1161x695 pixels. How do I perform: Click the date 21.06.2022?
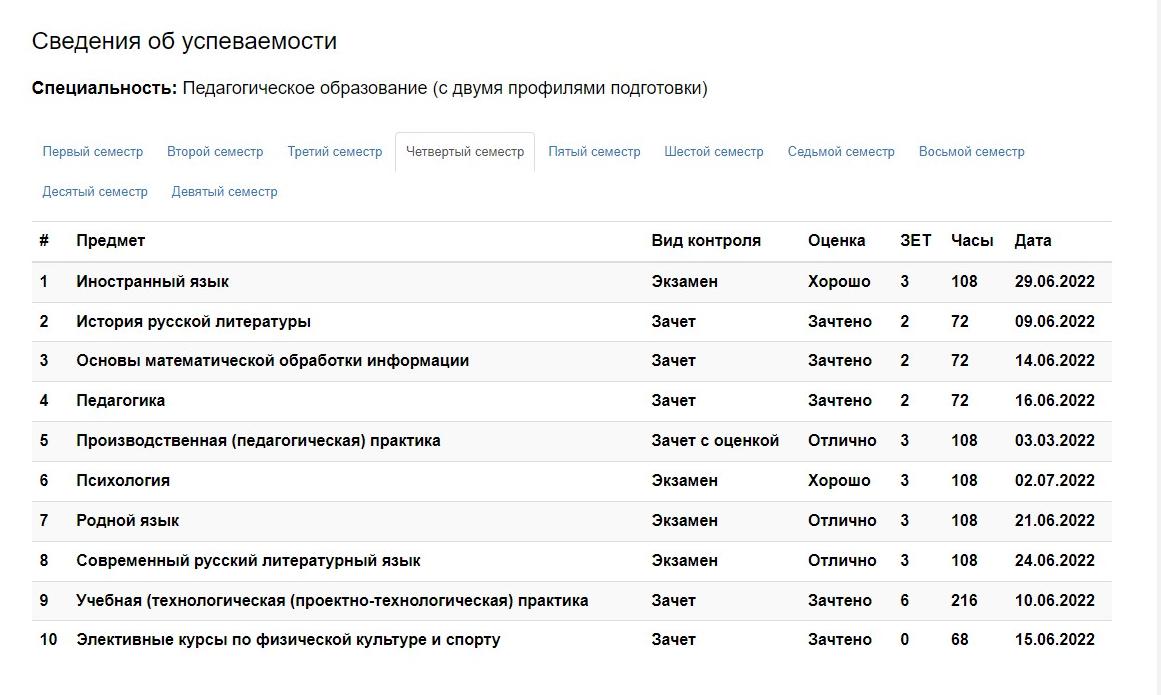pos(1054,520)
